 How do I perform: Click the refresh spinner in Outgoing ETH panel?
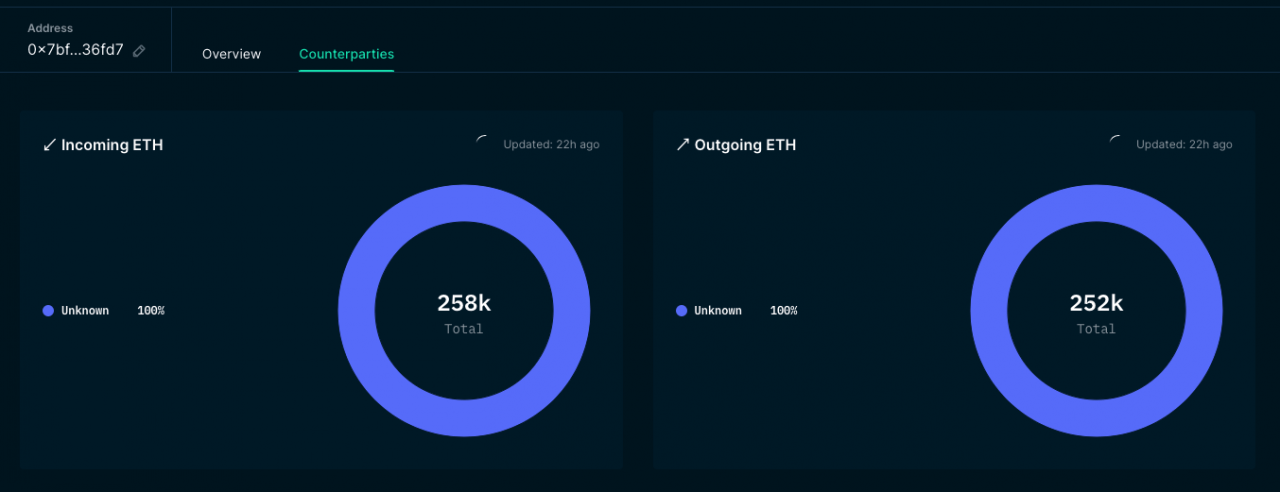pos(1115,142)
